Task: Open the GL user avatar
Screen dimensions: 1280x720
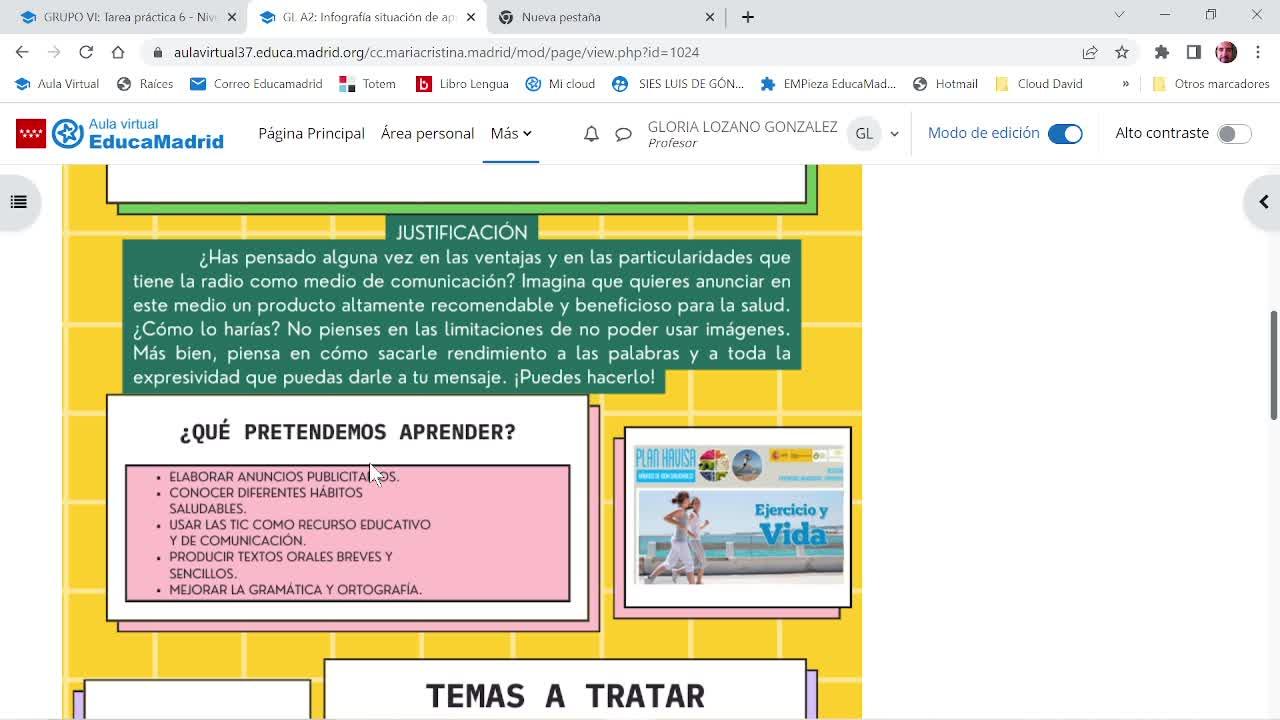Action: tap(864, 133)
